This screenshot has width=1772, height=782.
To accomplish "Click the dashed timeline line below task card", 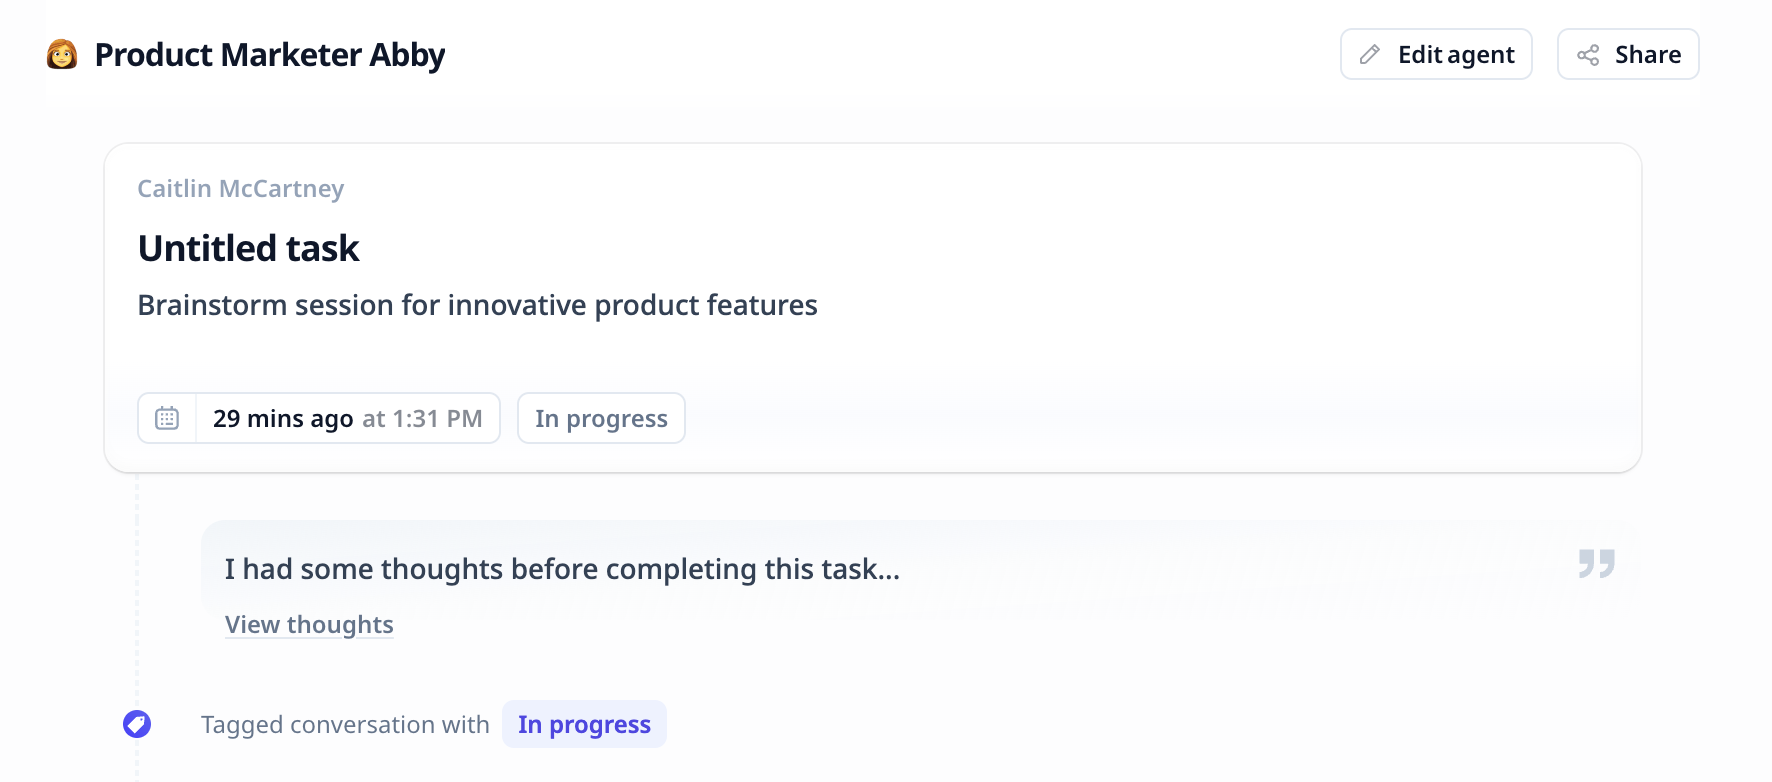I will pos(137,590).
